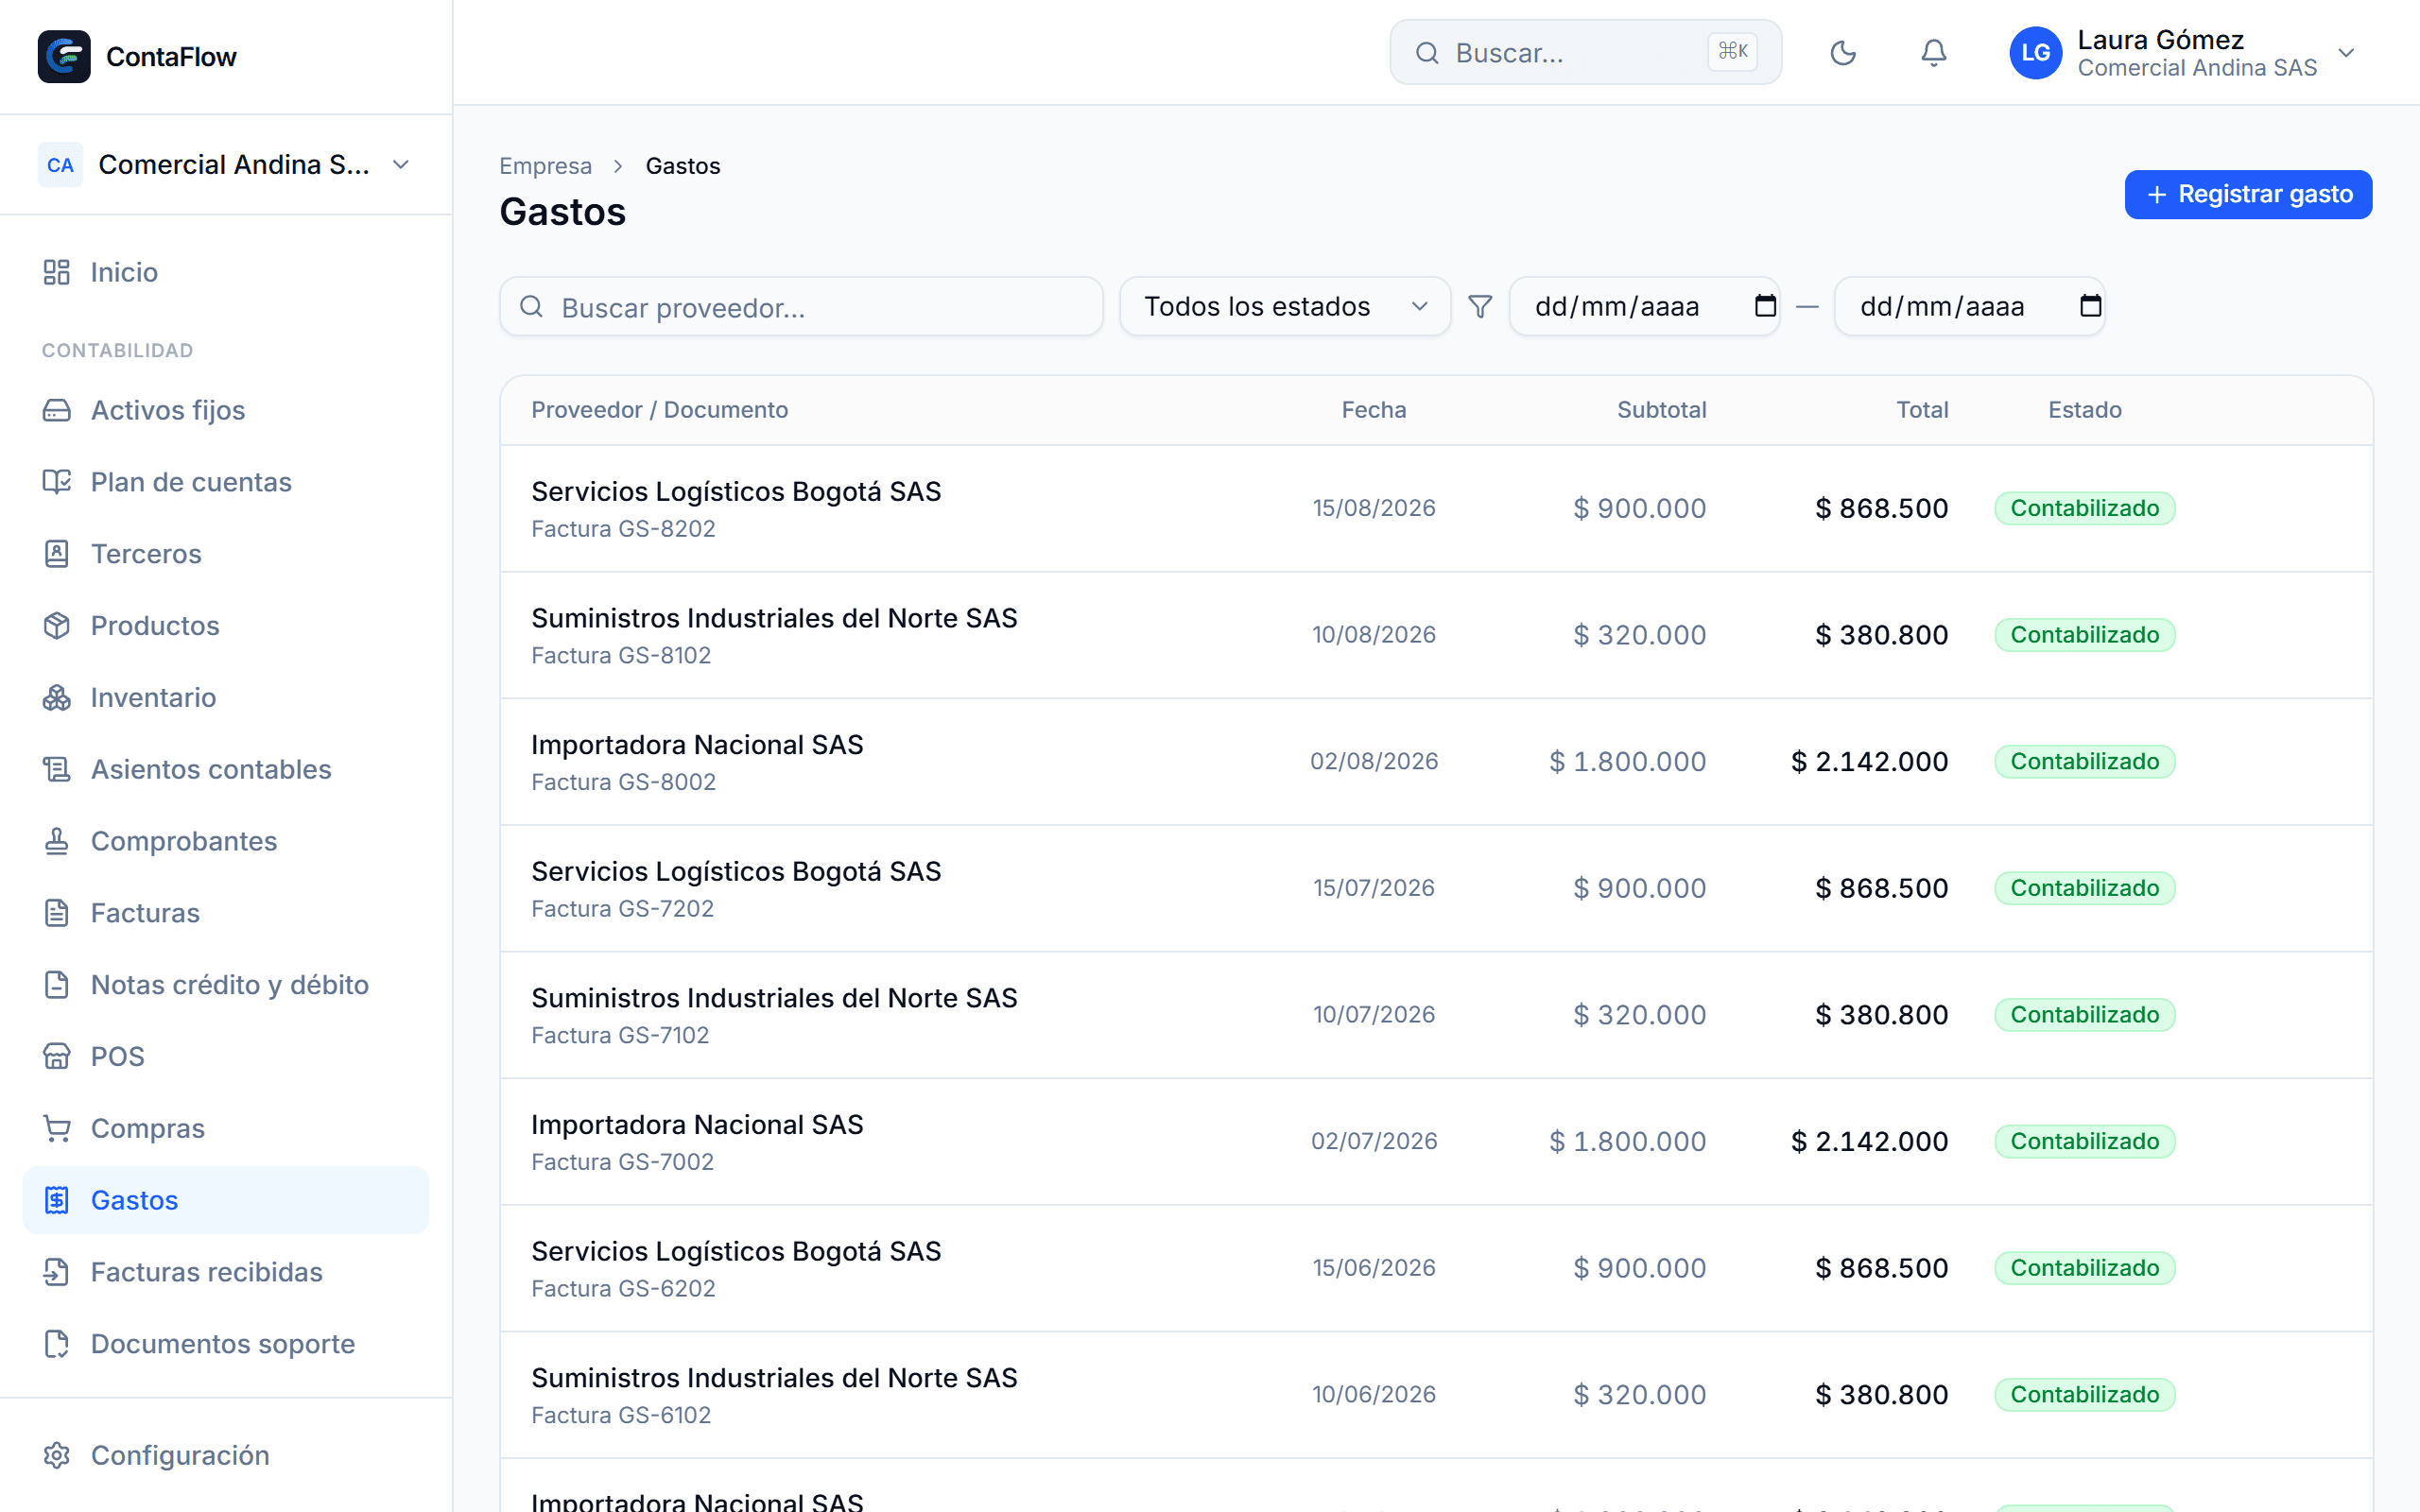Click the Configuración gear icon
This screenshot has width=2420, height=1512.
click(57, 1456)
